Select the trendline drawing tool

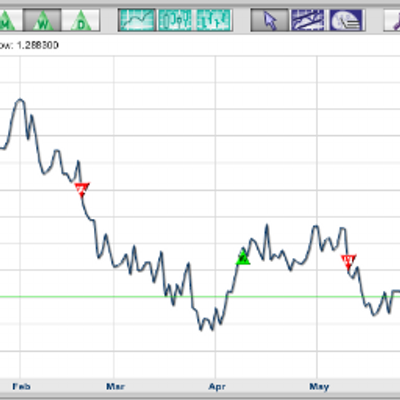tap(308, 20)
